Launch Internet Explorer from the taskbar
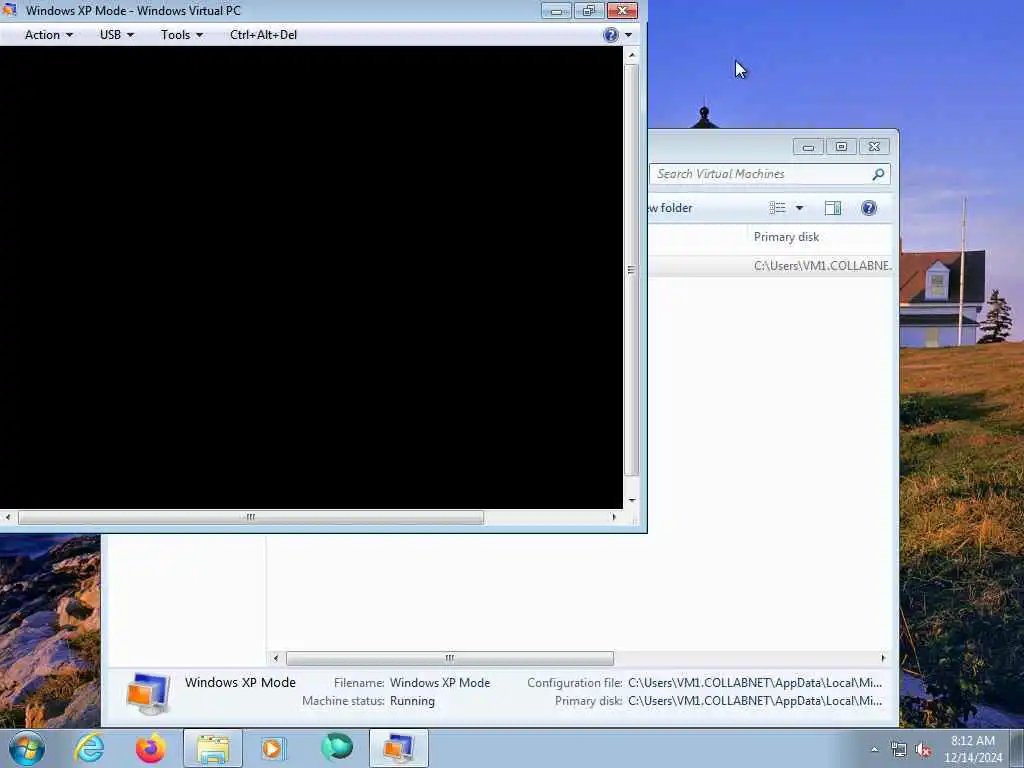Image resolution: width=1024 pixels, height=768 pixels. 89,748
